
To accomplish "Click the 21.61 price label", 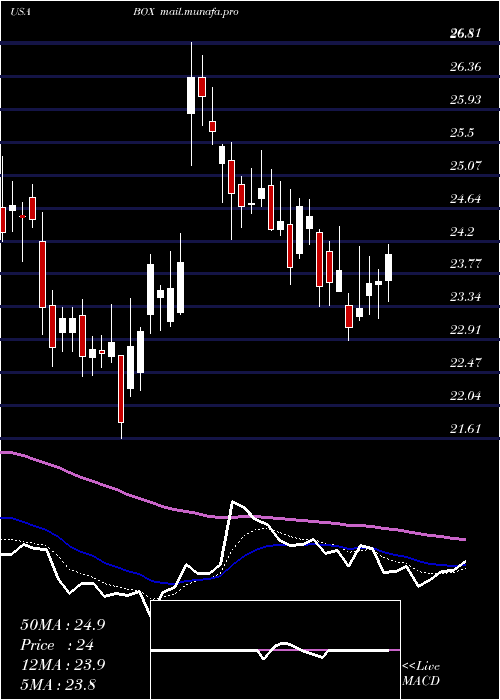I will pyautogui.click(x=466, y=429).
